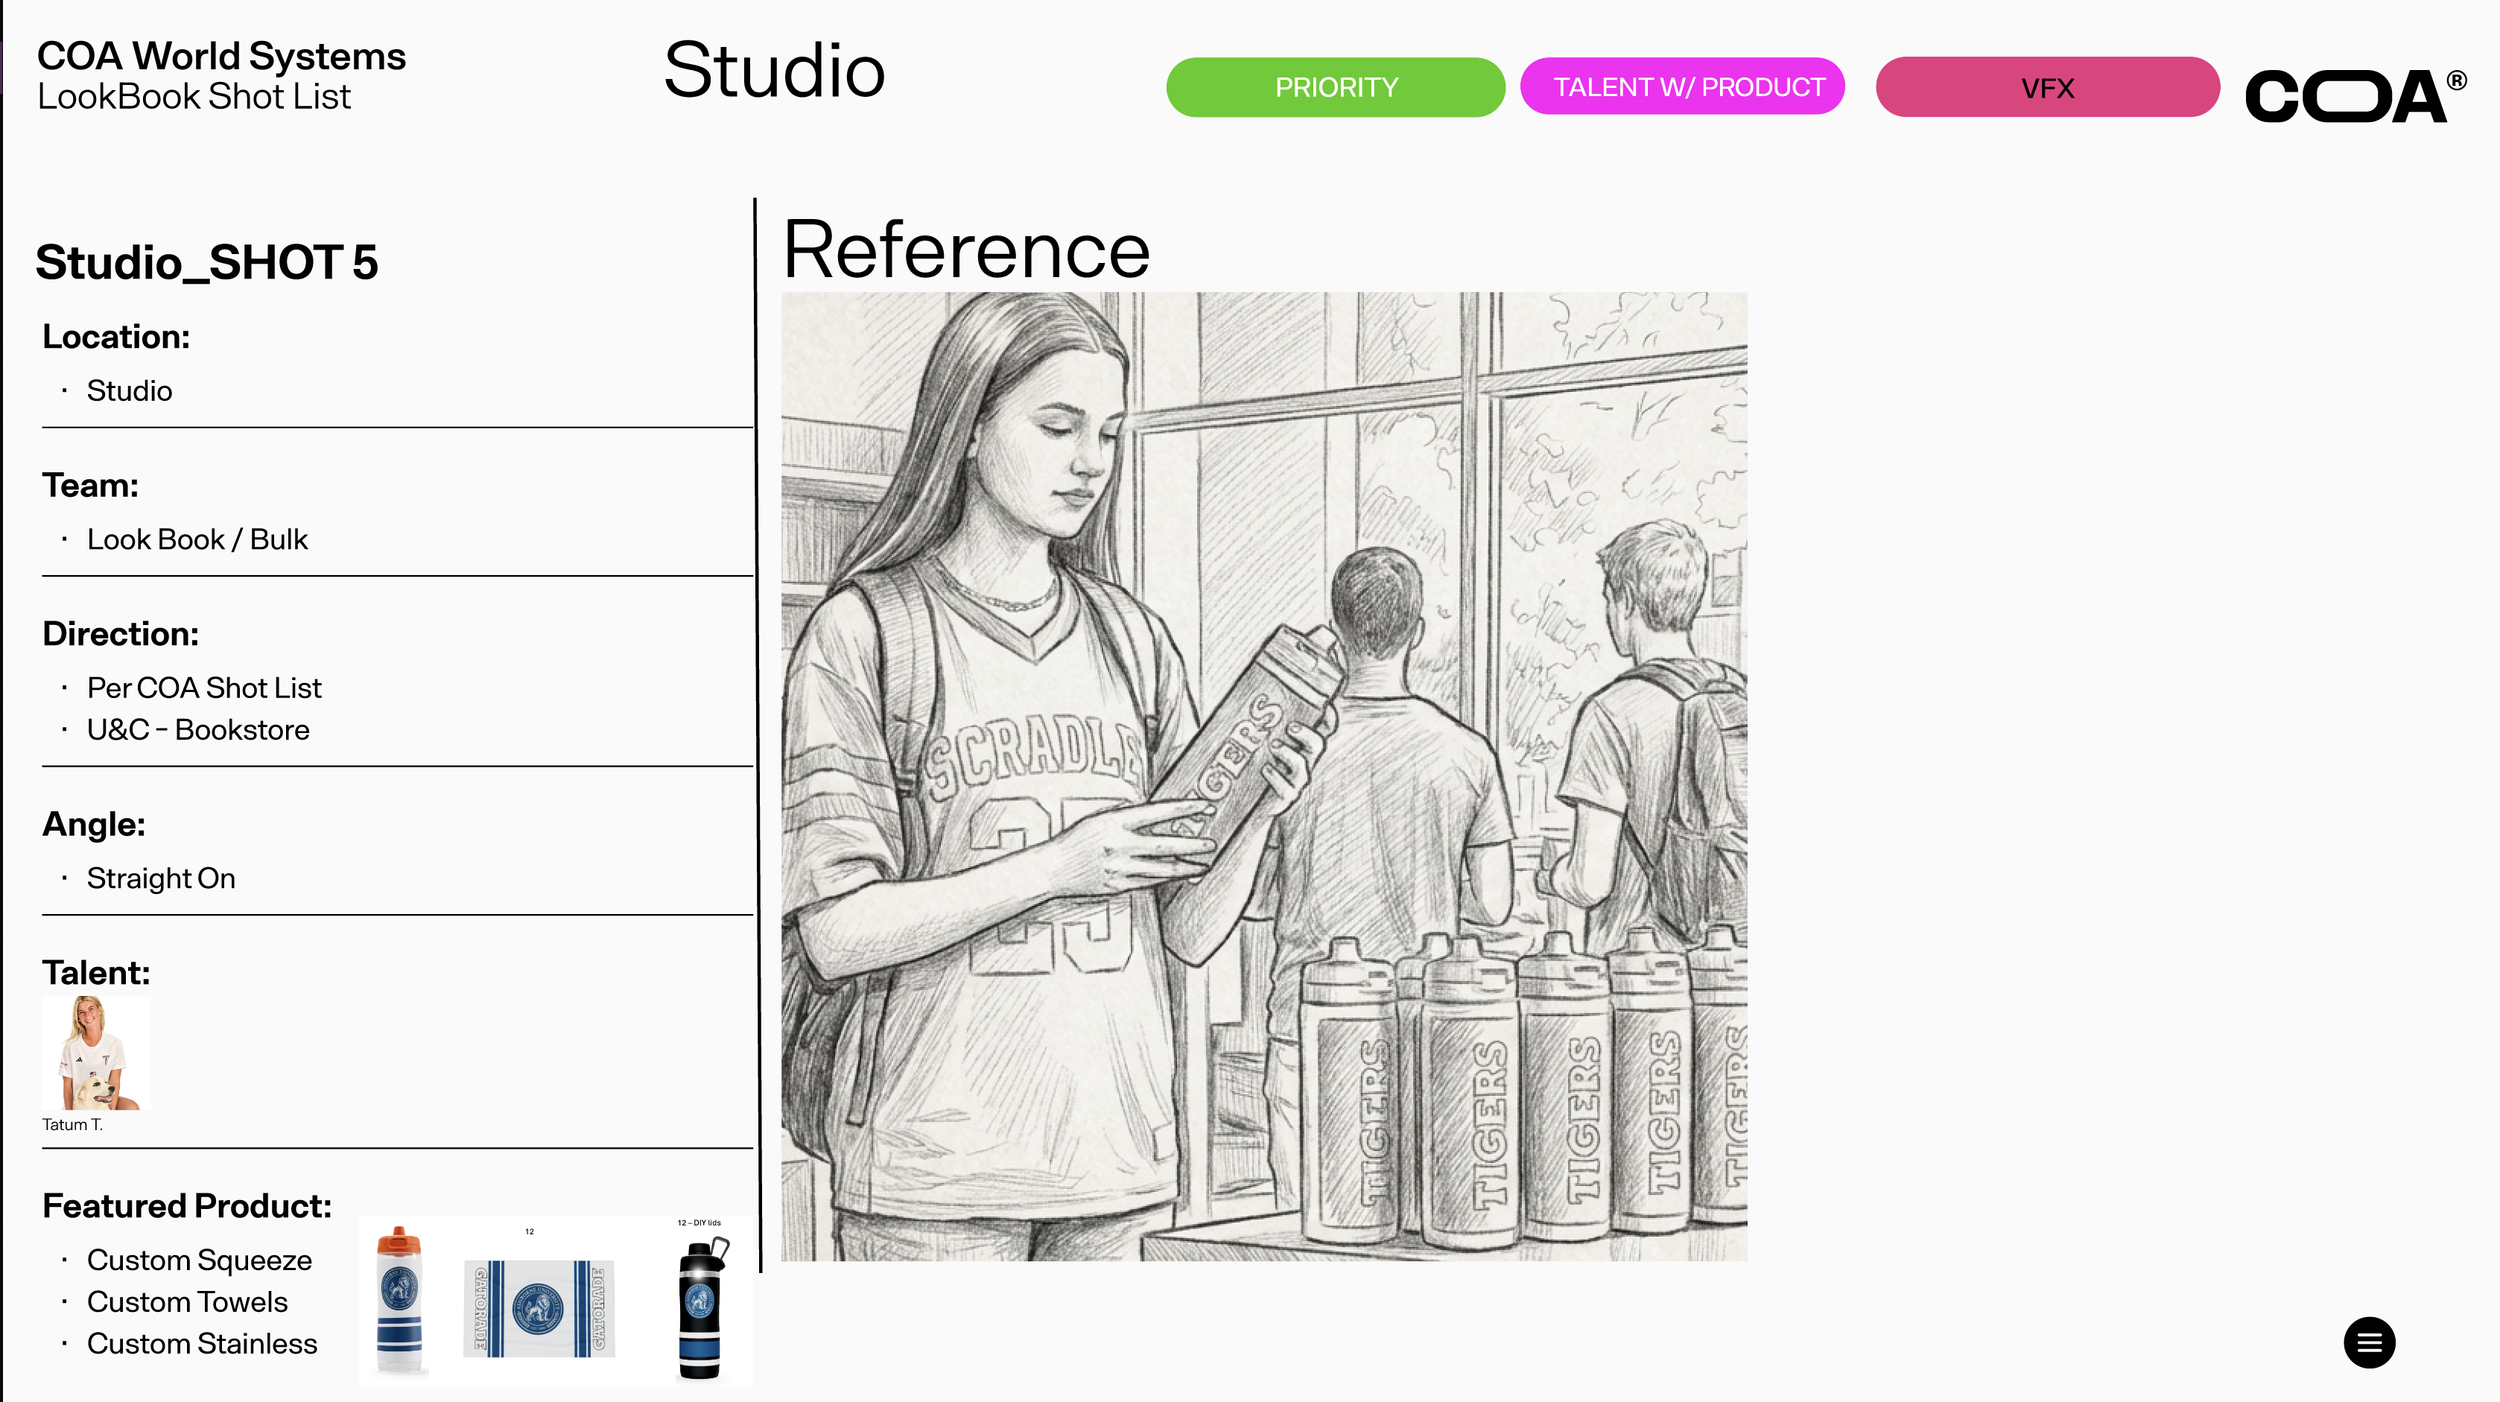The width and height of the screenshot is (2500, 1402).
Task: Open the Tatum T. talent photo
Action: pos(96,1053)
